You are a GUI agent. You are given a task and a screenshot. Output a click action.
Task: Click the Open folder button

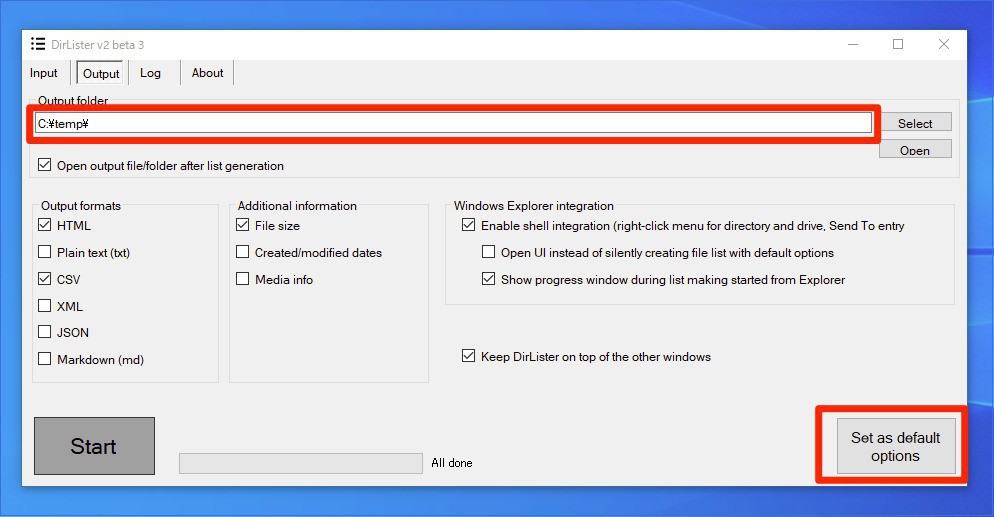(x=915, y=150)
